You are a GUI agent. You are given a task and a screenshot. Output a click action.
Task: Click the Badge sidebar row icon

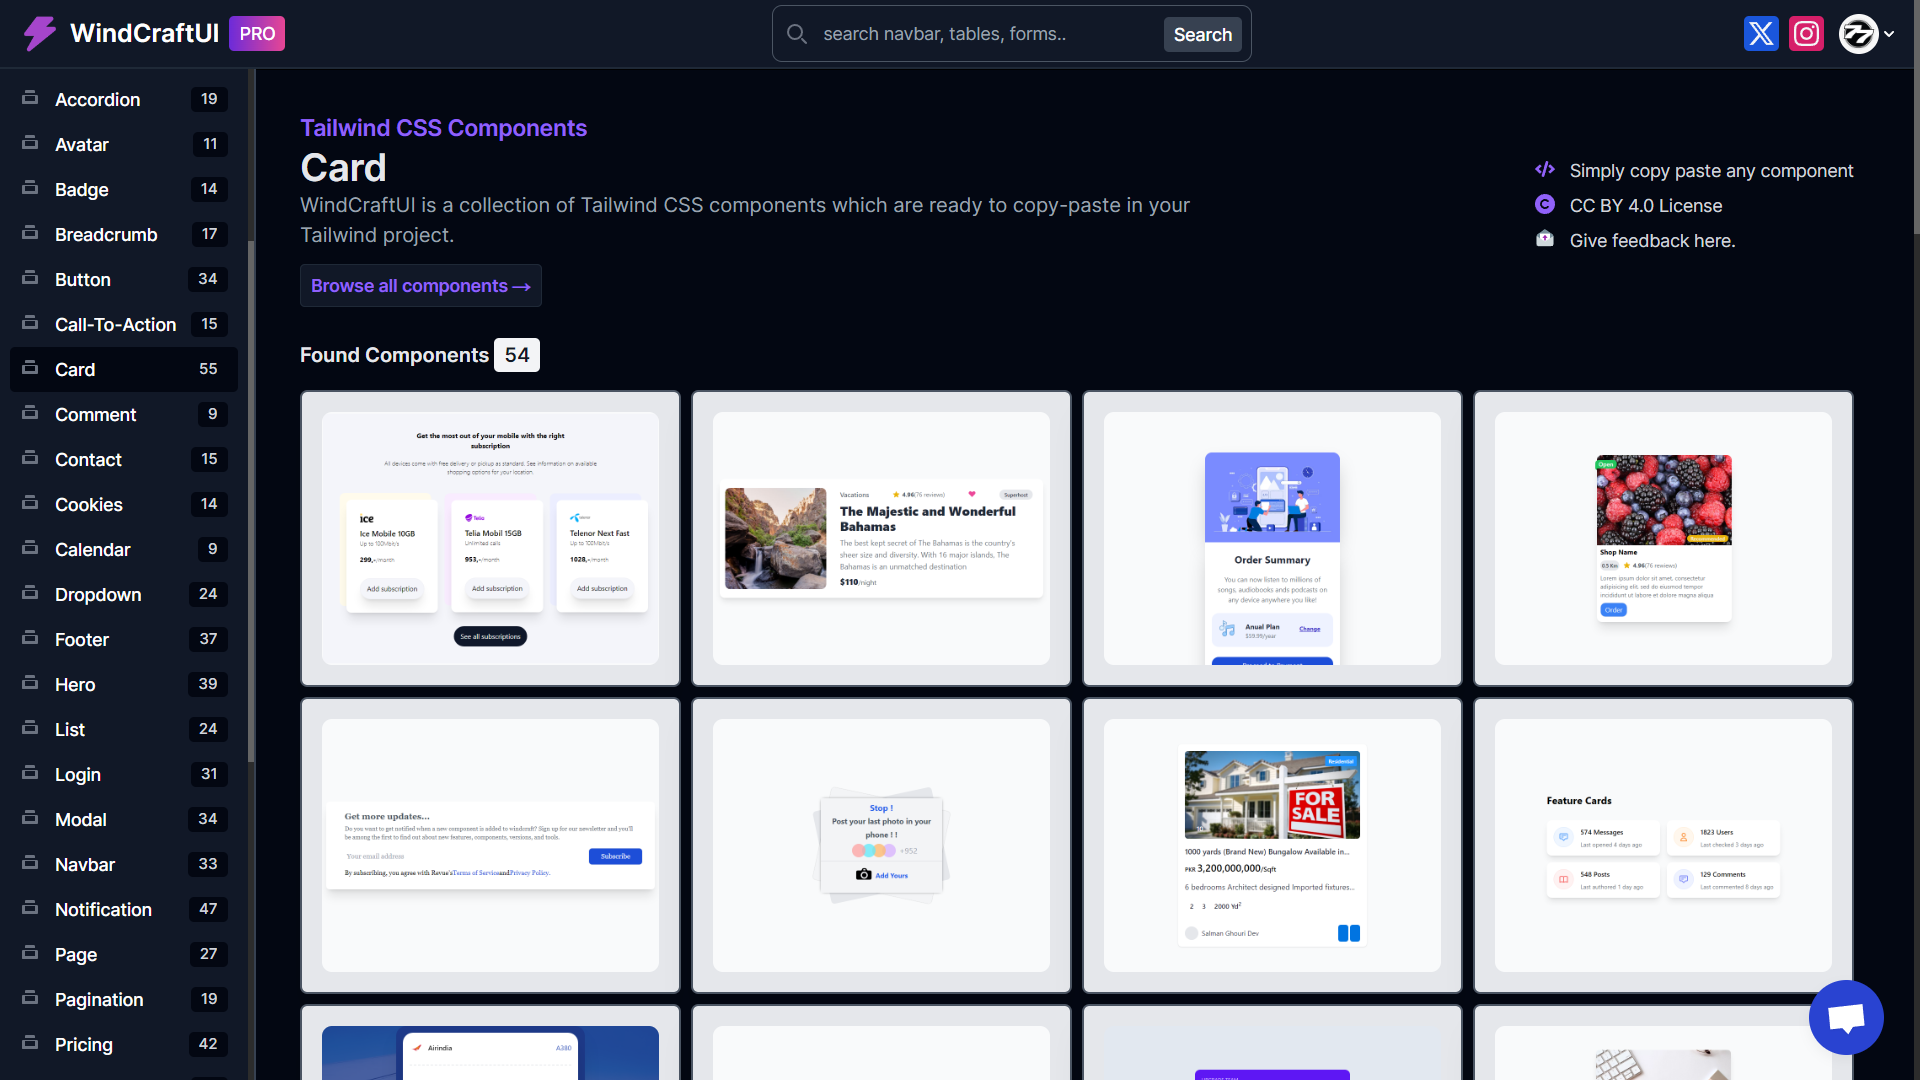click(x=30, y=188)
